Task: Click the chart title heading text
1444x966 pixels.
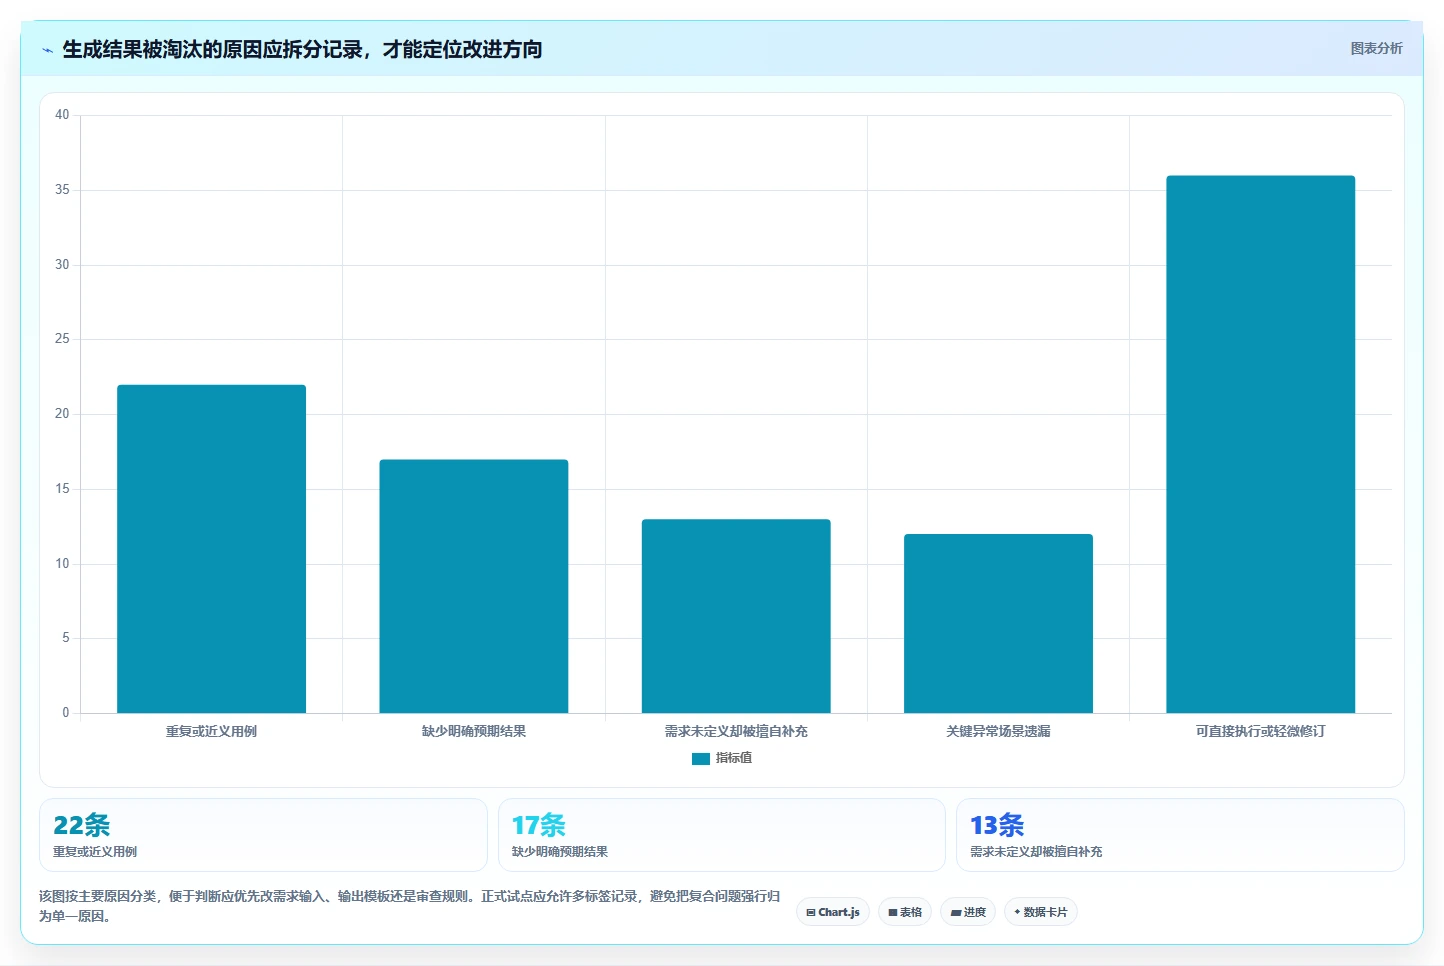Action: [302, 49]
